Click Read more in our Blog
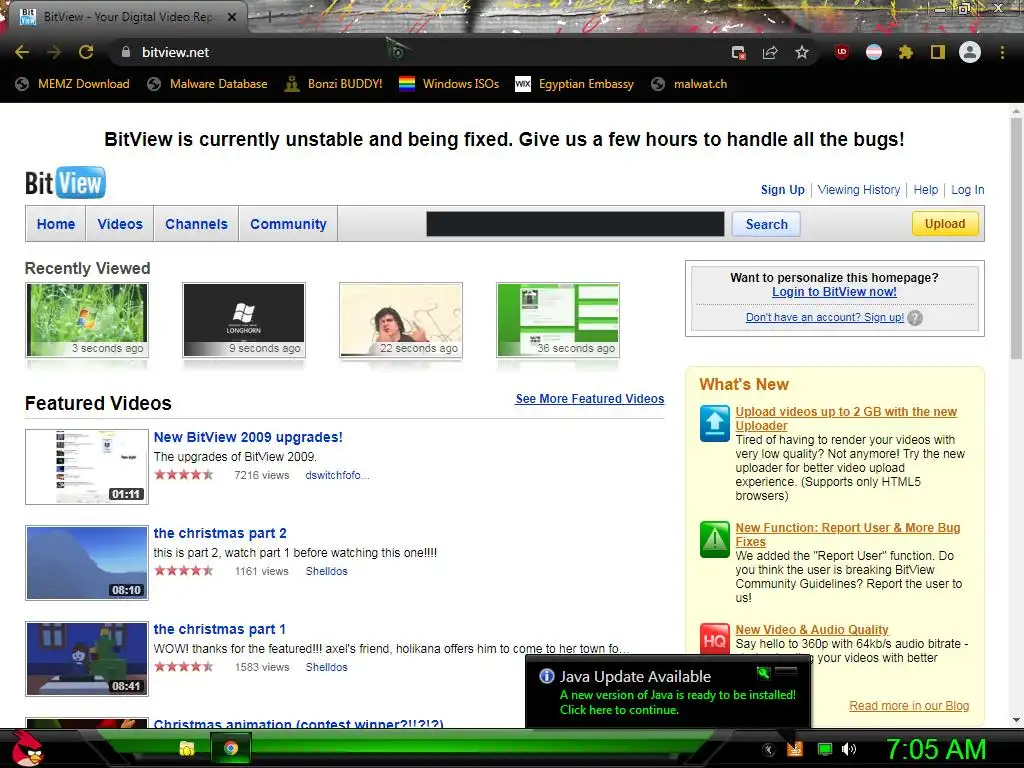 [x=909, y=706]
